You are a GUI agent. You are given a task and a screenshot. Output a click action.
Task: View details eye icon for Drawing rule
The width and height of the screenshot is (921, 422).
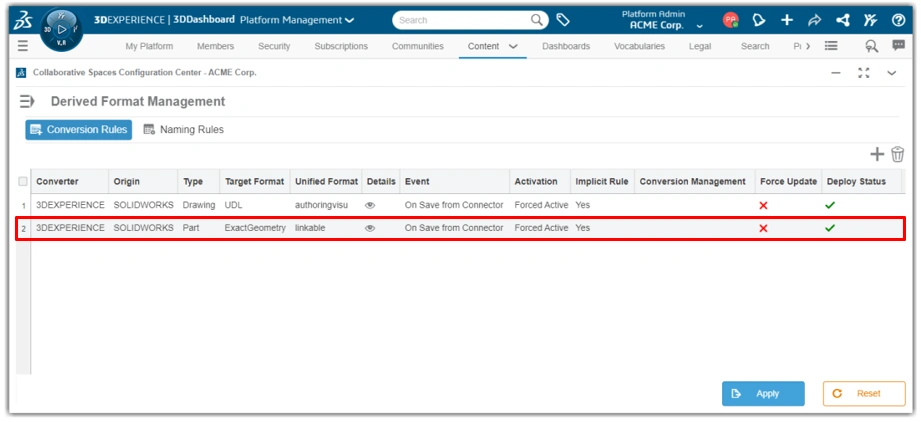point(369,205)
